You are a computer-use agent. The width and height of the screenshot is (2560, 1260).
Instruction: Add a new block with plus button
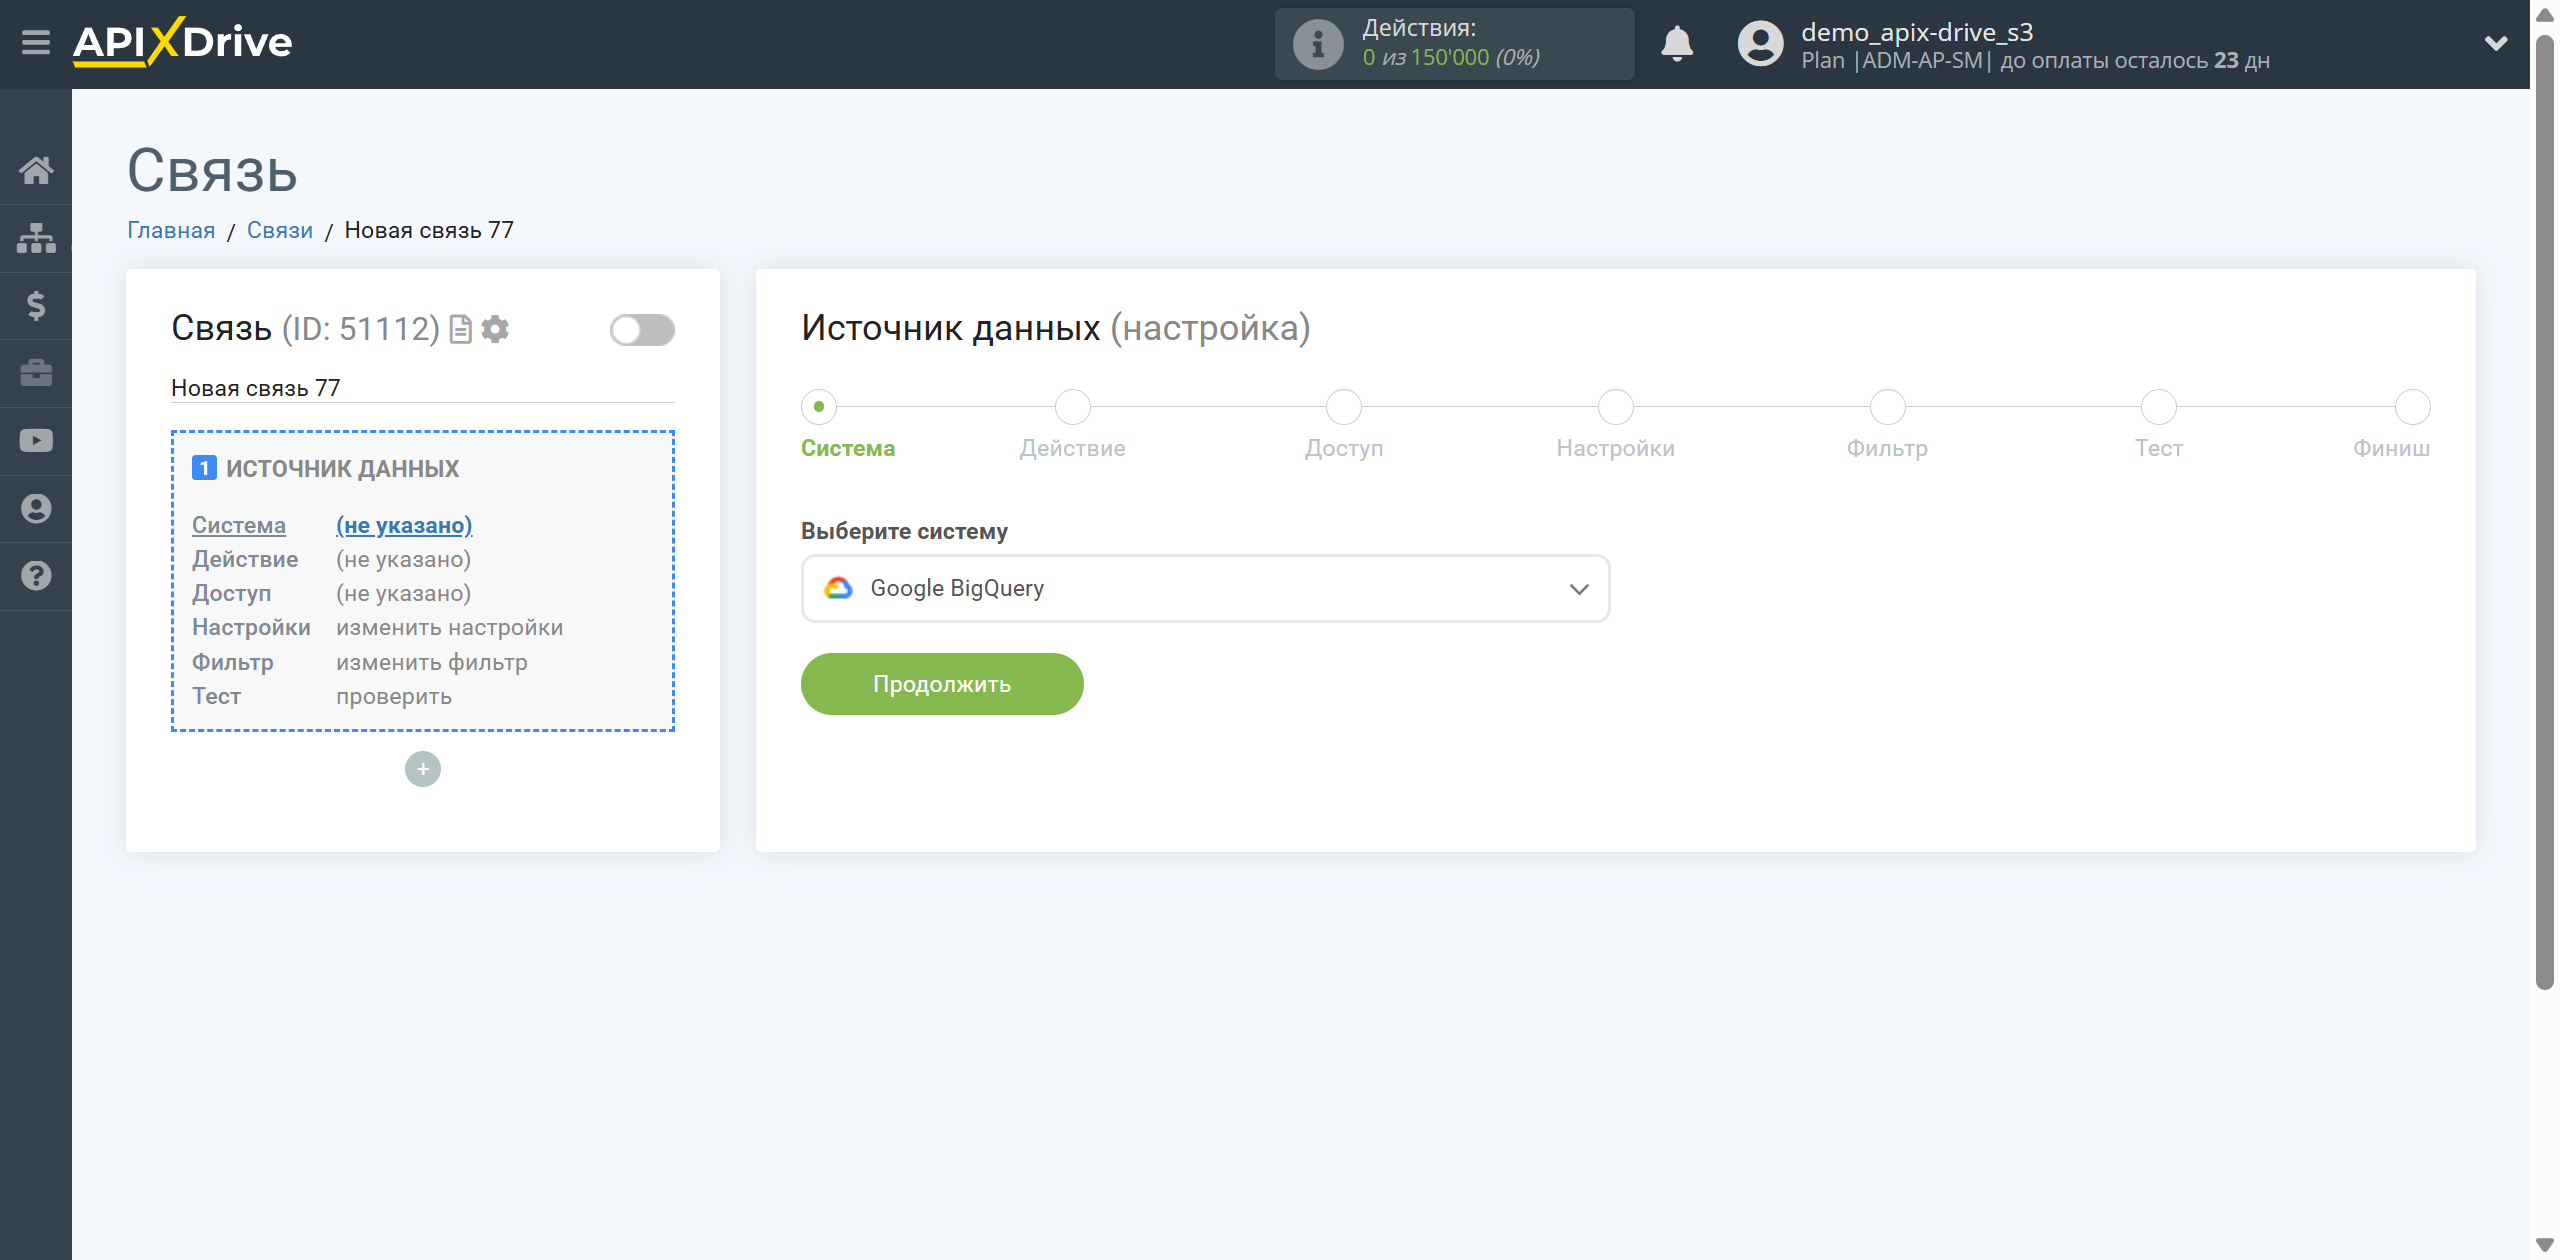click(423, 769)
